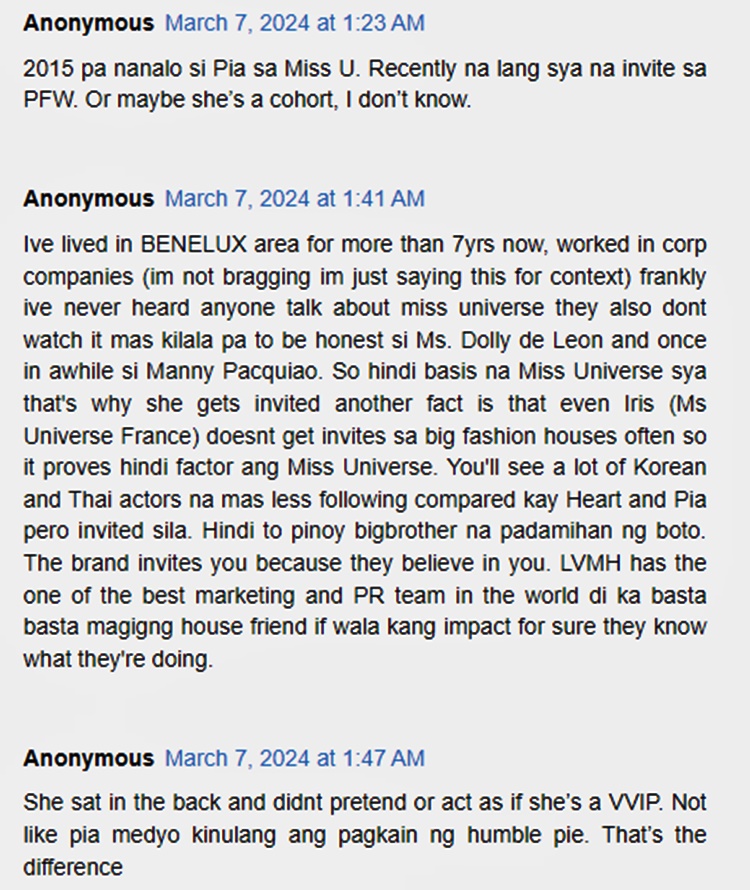Click the second Anonymous author name
The width and height of the screenshot is (750, 890).
pos(89,199)
